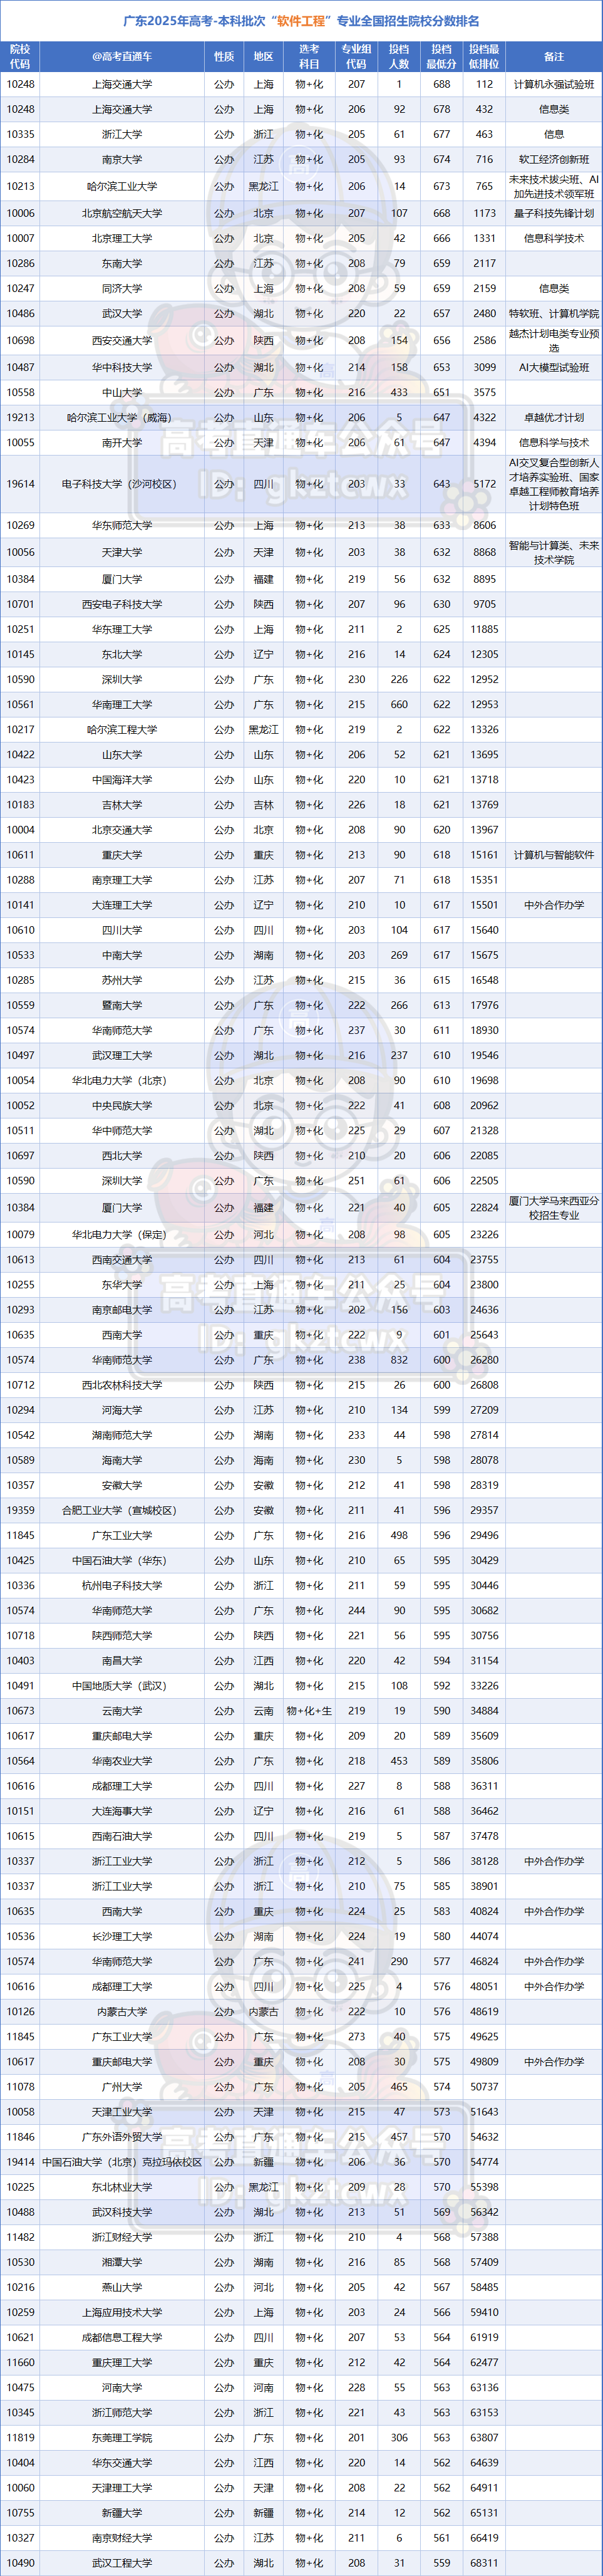603x2576 pixels.
Task: Click the 性质 column header
Action: pyautogui.click(x=224, y=57)
